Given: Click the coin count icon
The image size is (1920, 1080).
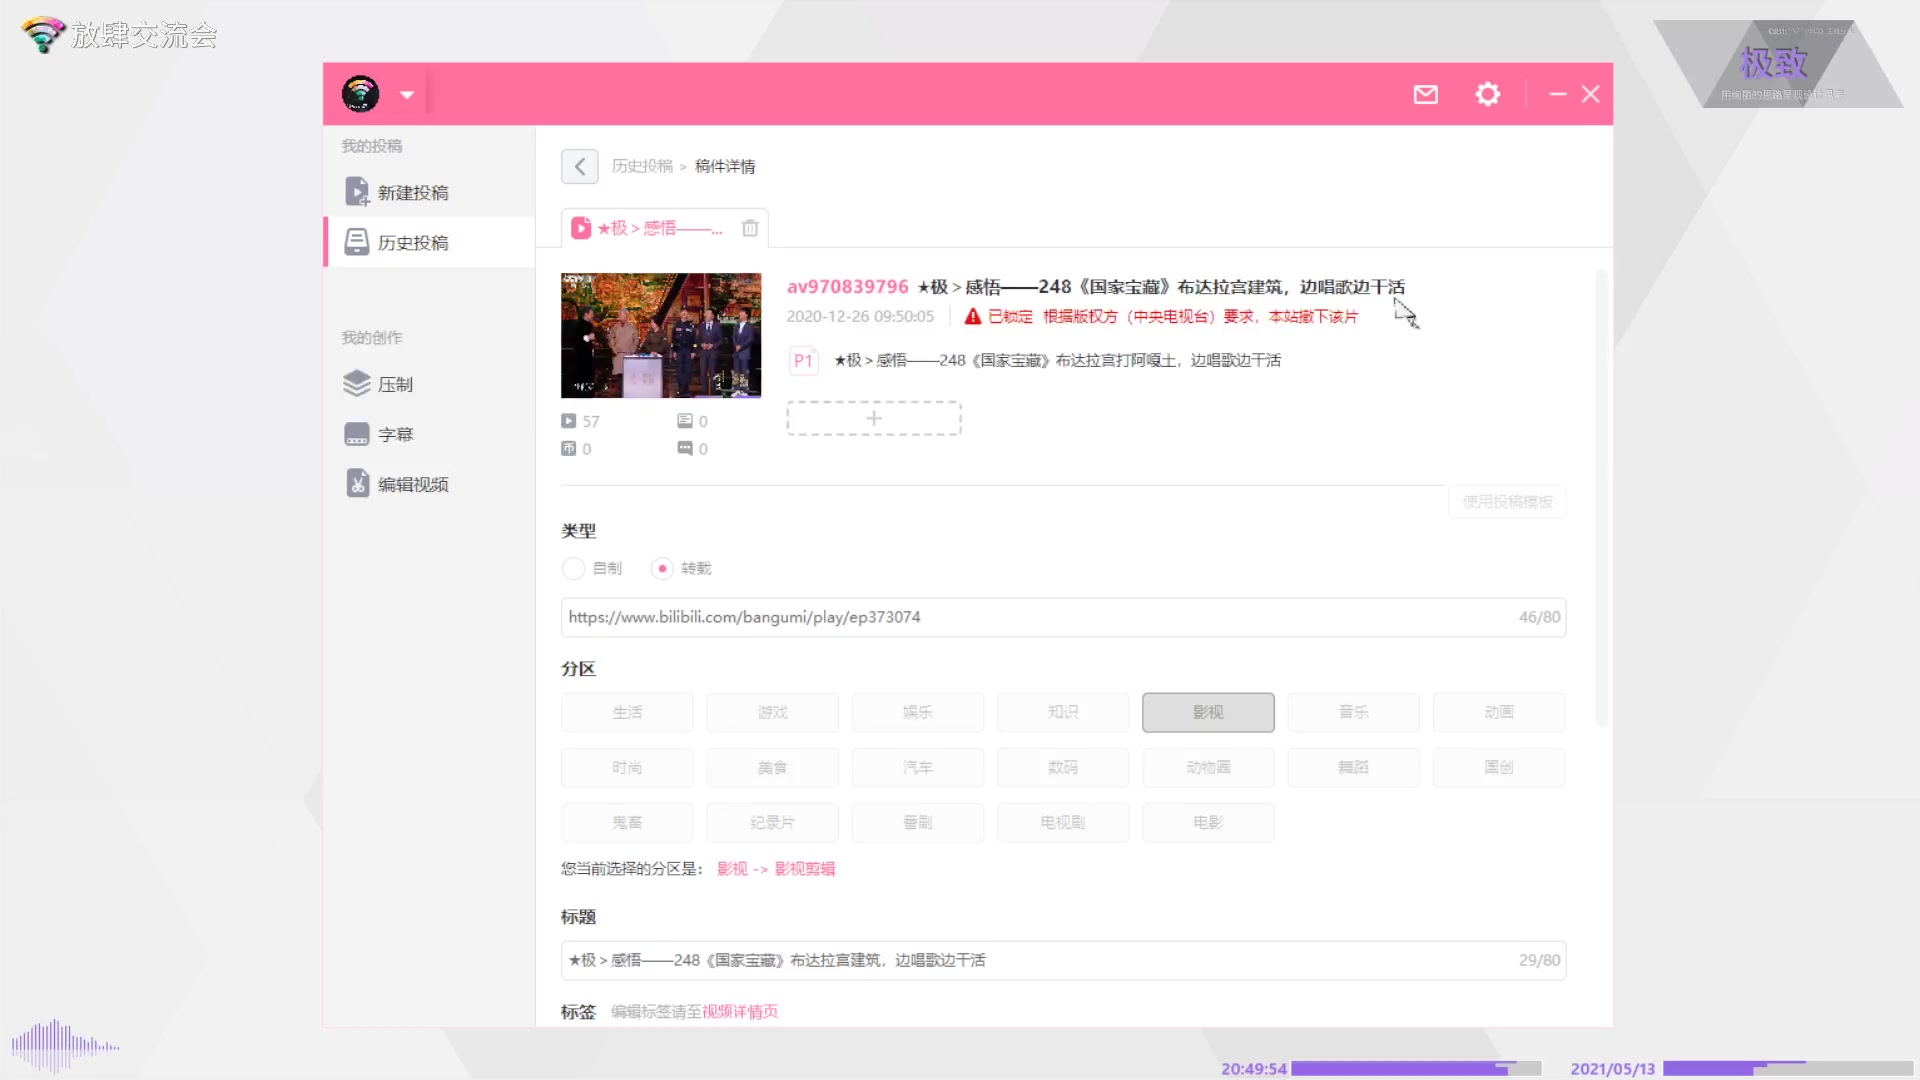Looking at the screenshot, I should tap(569, 449).
